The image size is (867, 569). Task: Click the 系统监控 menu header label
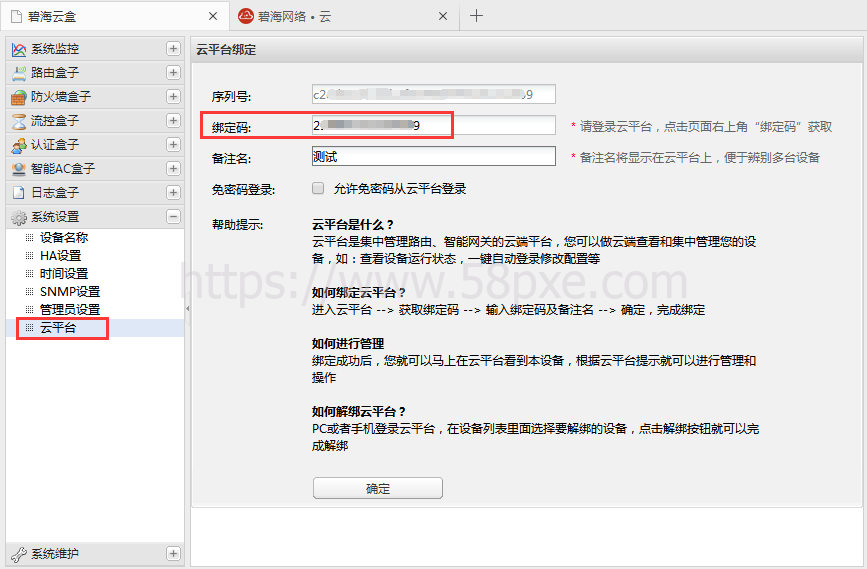click(x=55, y=49)
